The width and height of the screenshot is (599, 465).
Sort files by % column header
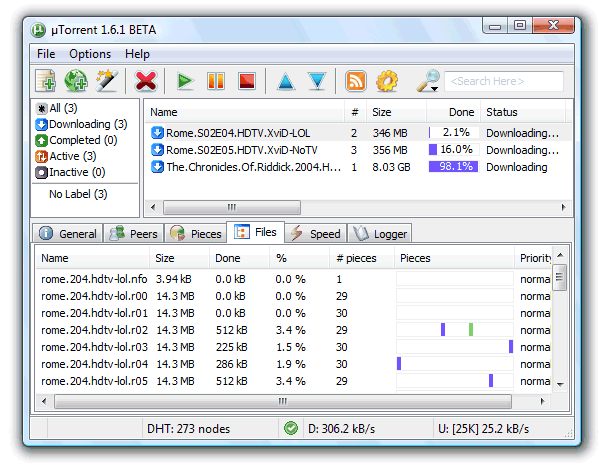point(299,258)
